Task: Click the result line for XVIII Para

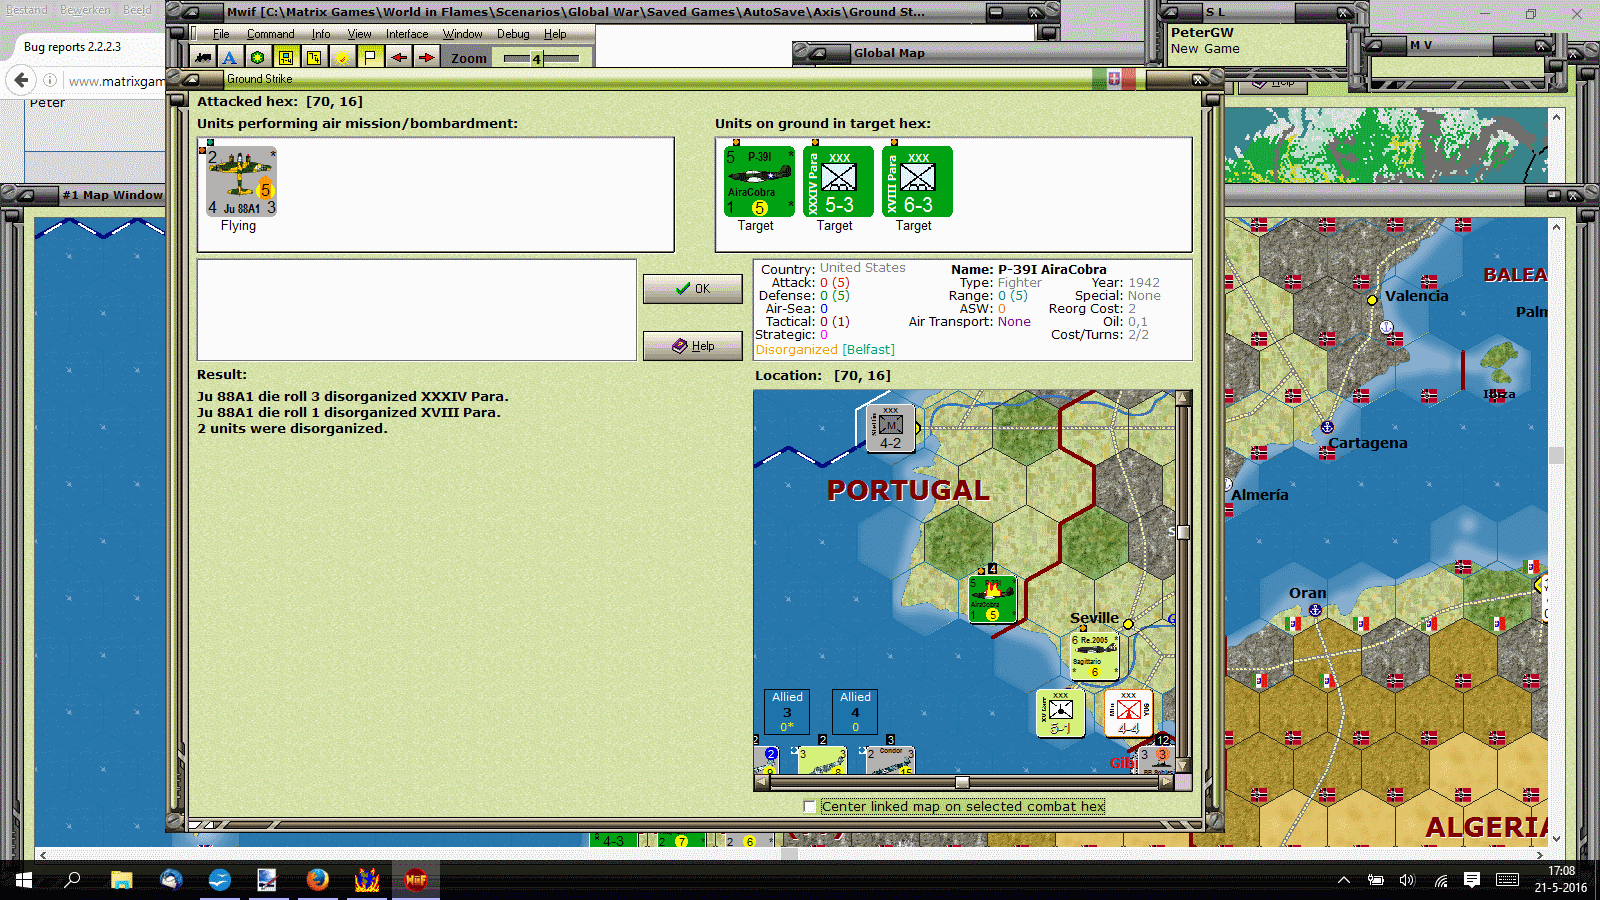Action: pyautogui.click(x=348, y=412)
